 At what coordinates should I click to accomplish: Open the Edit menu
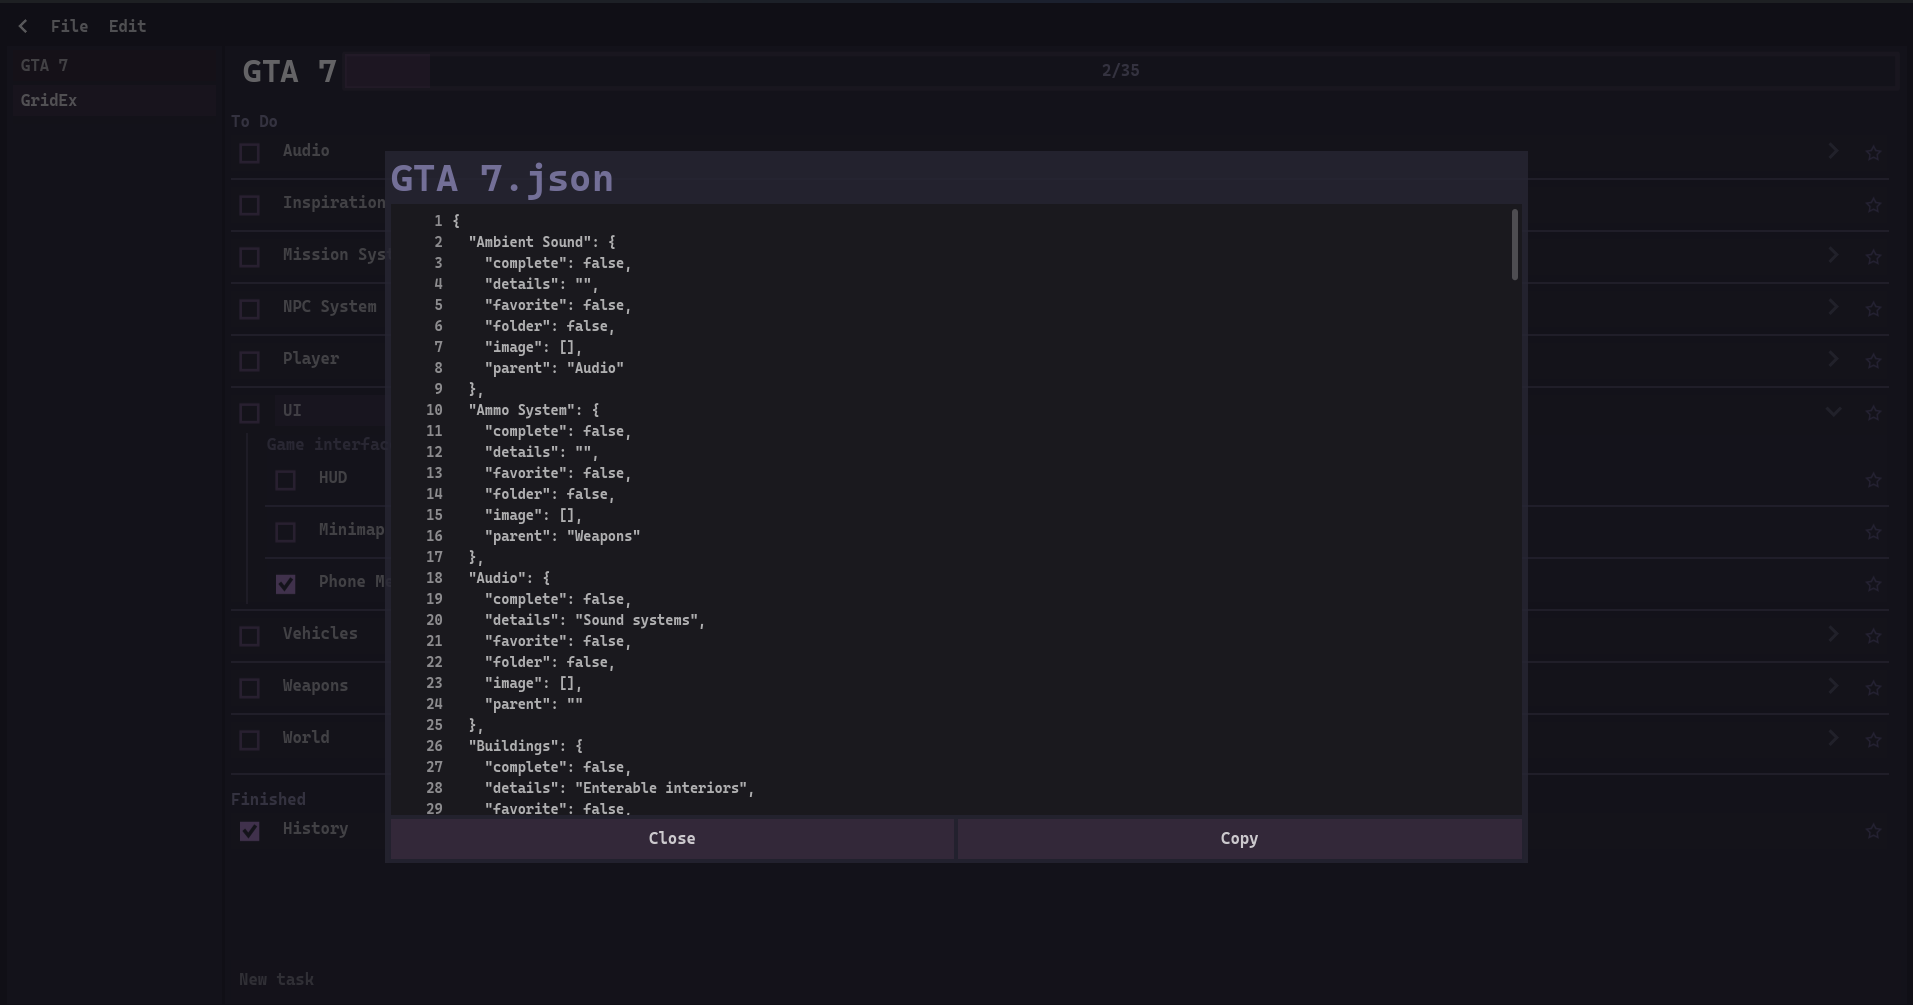point(127,26)
